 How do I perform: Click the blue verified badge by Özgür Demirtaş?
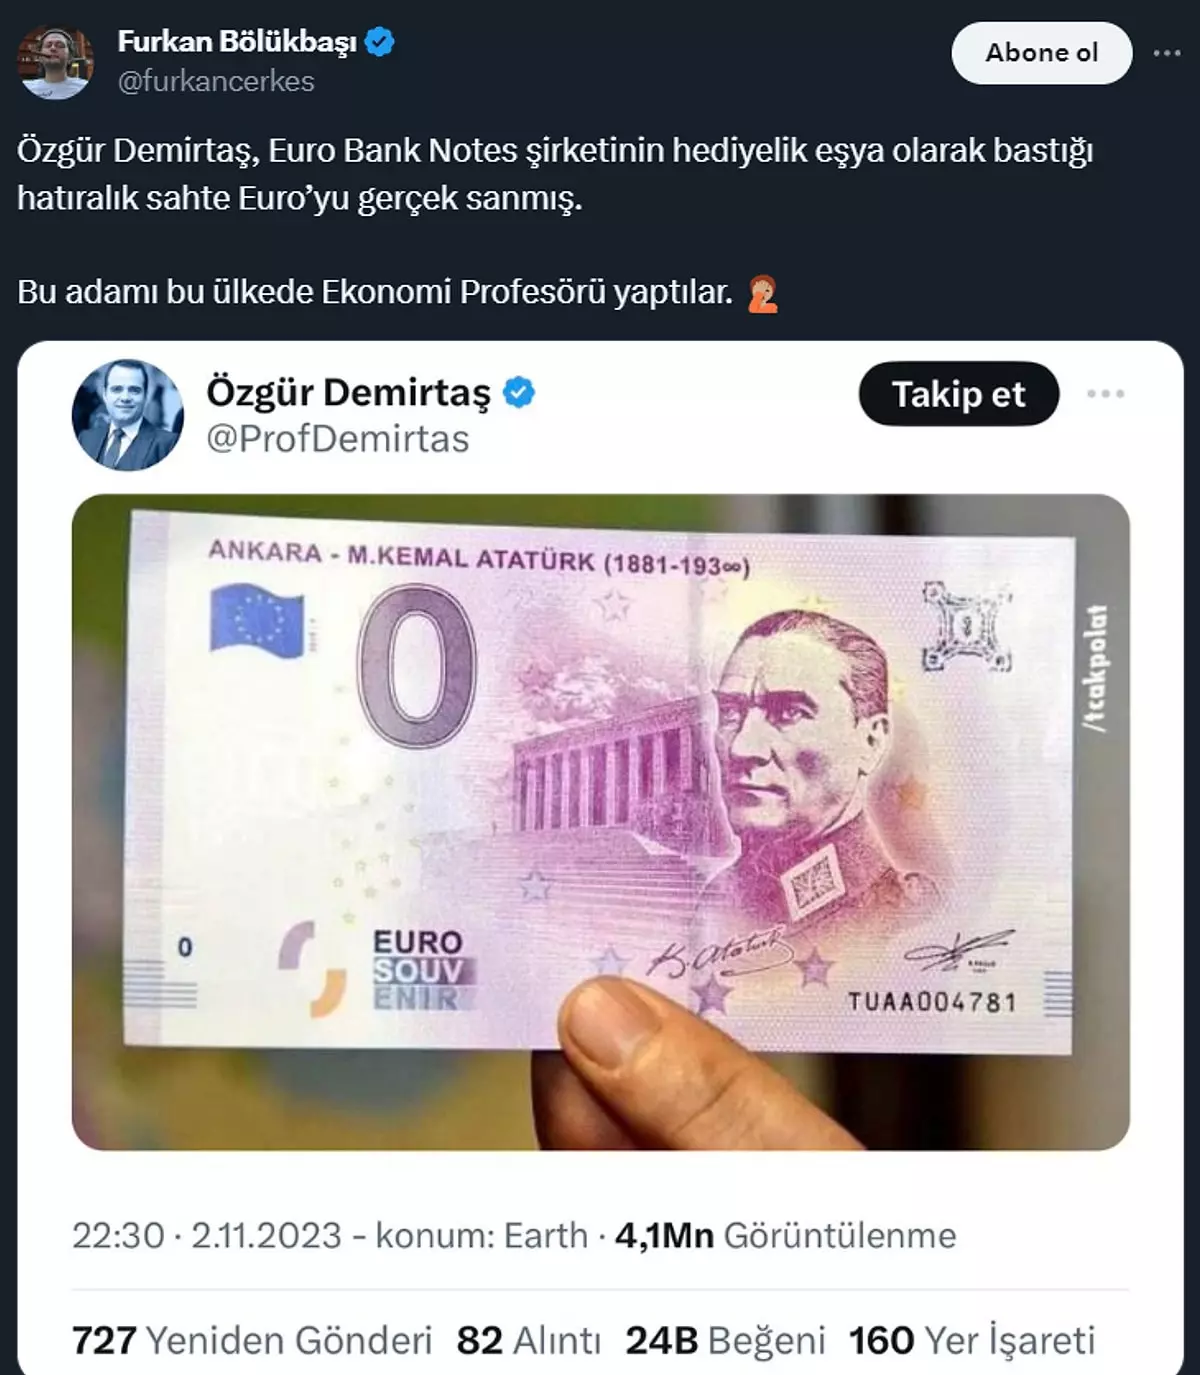pyautogui.click(x=519, y=392)
